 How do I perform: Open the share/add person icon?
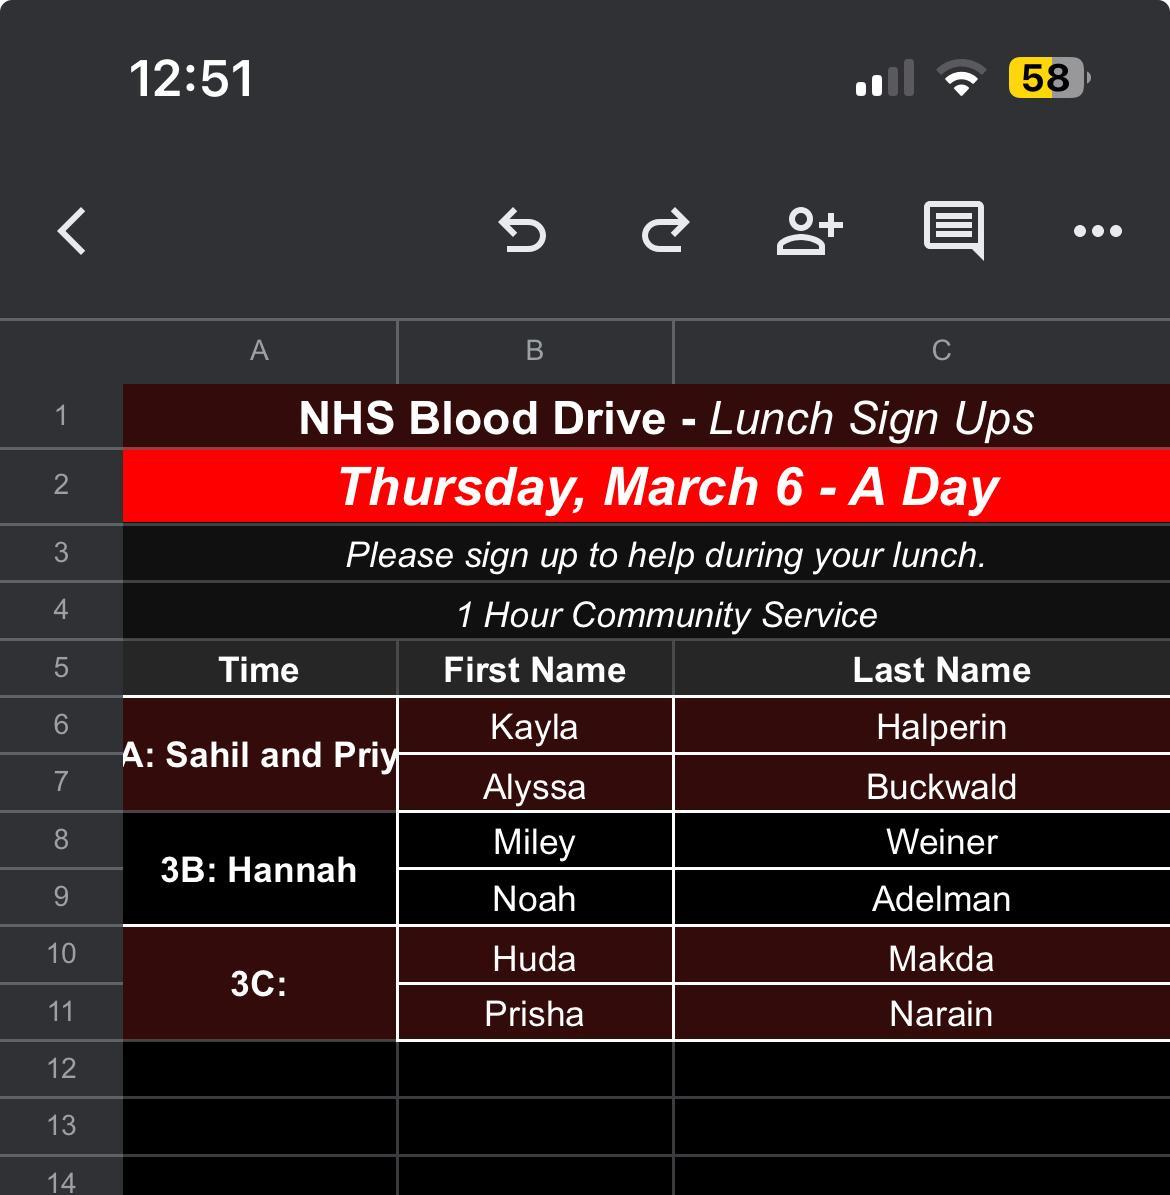[x=809, y=232]
